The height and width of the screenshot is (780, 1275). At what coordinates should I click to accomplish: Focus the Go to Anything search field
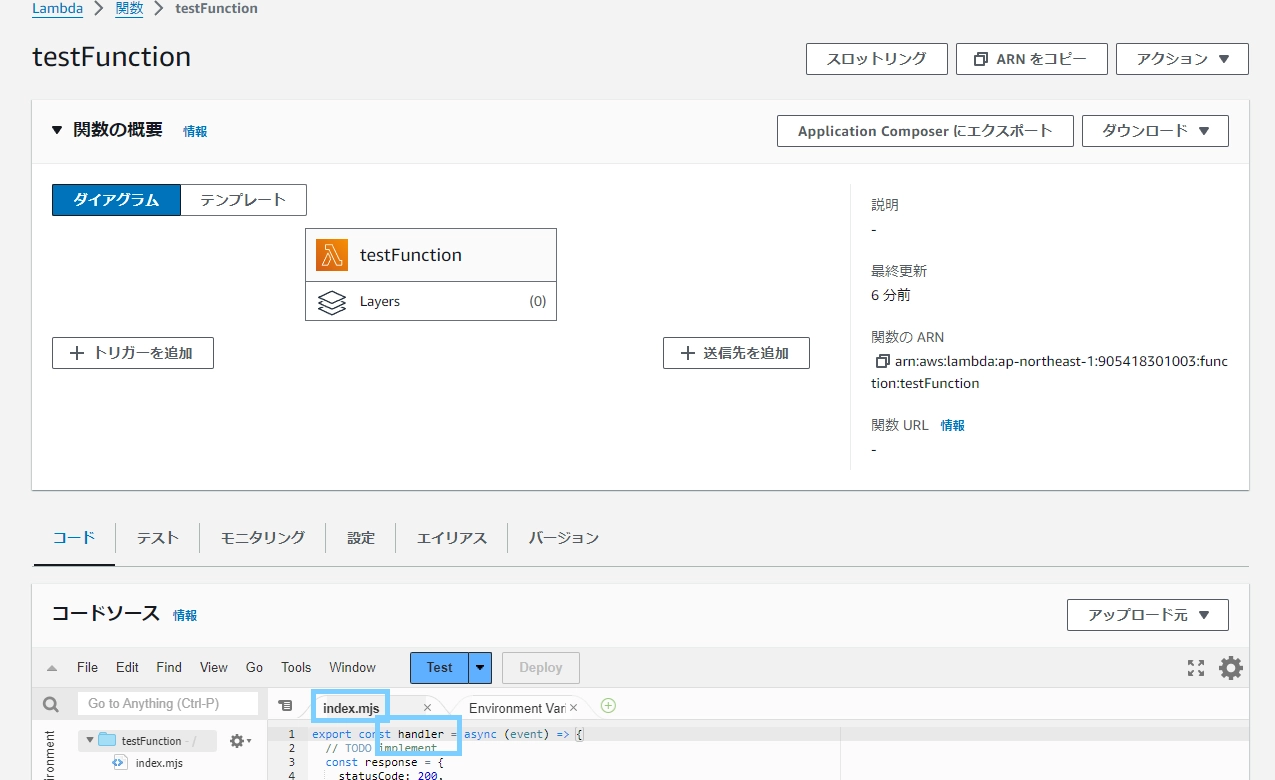168,704
